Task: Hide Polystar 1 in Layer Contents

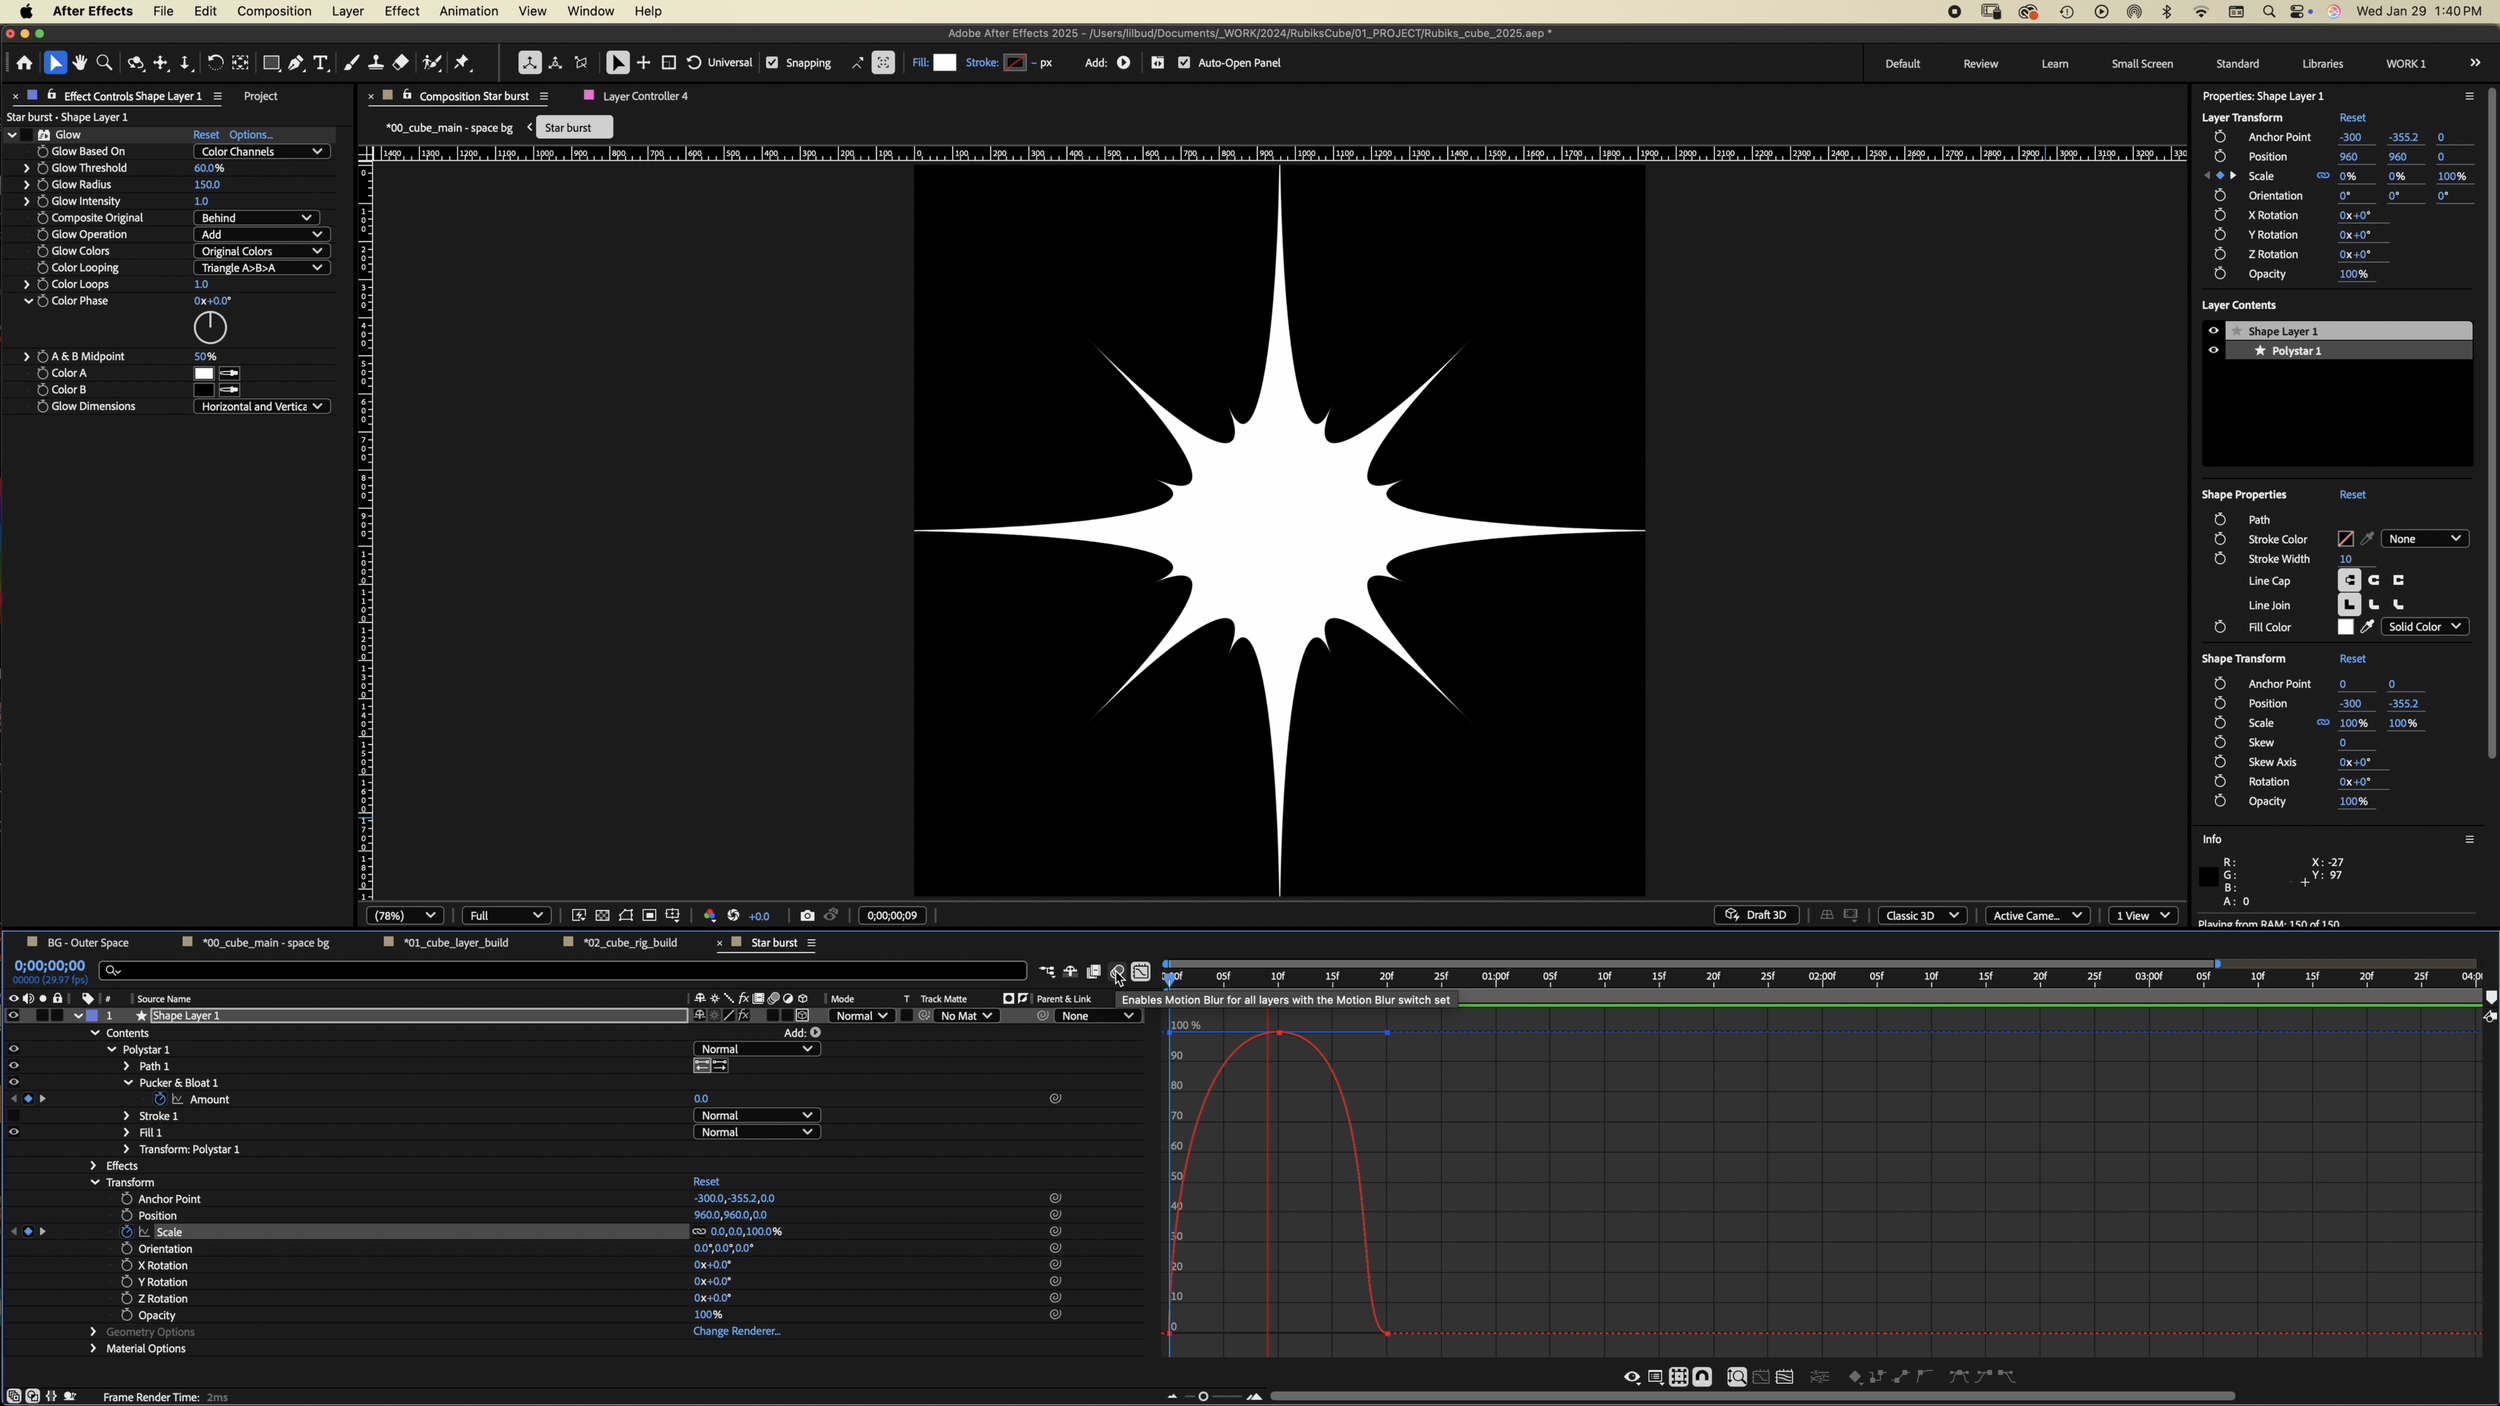Action: point(2213,351)
